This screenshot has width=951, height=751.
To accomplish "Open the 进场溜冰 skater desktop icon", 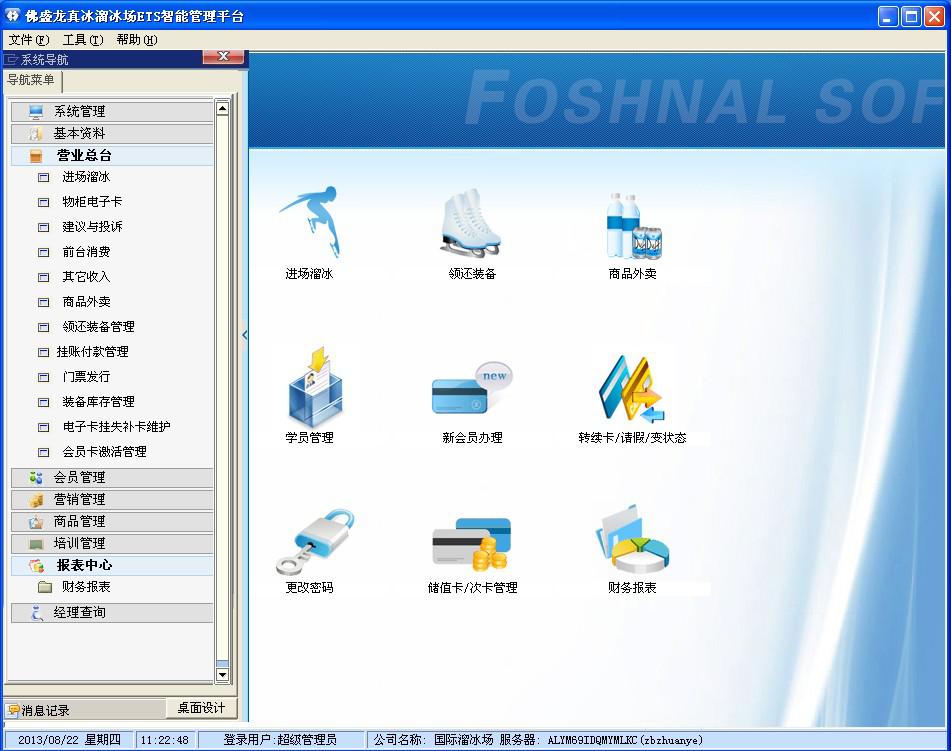I will point(309,223).
